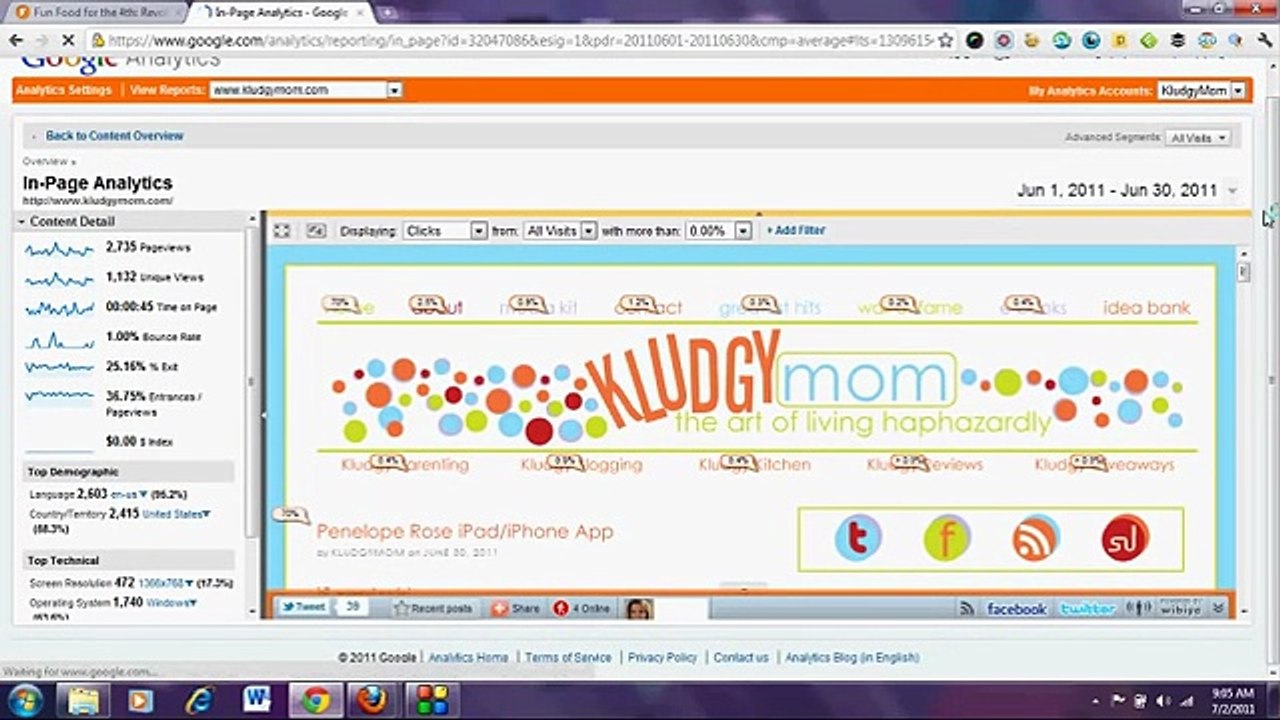The width and height of the screenshot is (1280, 720).
Task: Open the Chrome wrench settings menu
Action: (1264, 41)
